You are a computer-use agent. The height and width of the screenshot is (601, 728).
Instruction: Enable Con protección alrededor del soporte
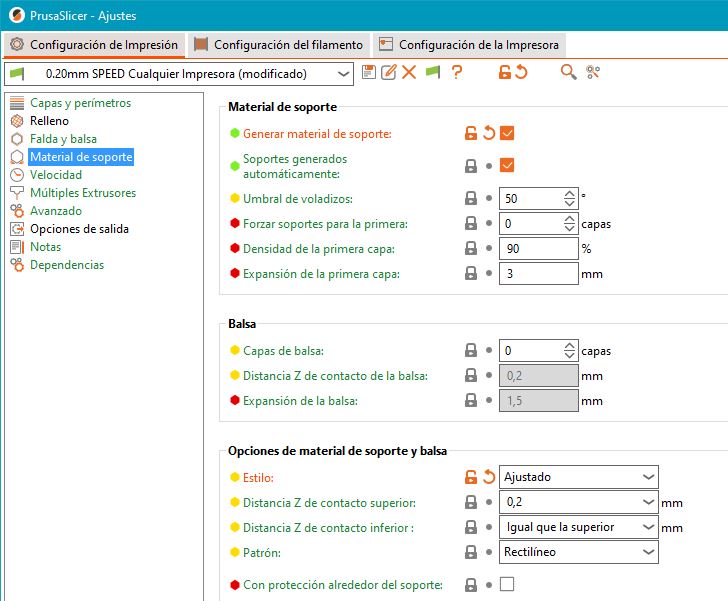click(x=507, y=585)
